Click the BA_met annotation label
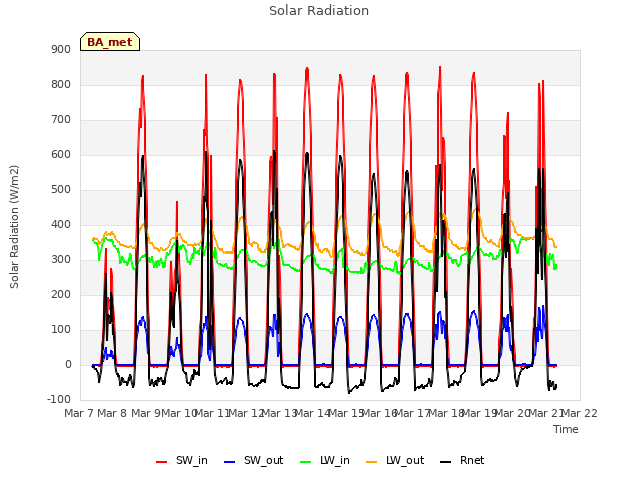This screenshot has width=640, height=480. pos(110,42)
